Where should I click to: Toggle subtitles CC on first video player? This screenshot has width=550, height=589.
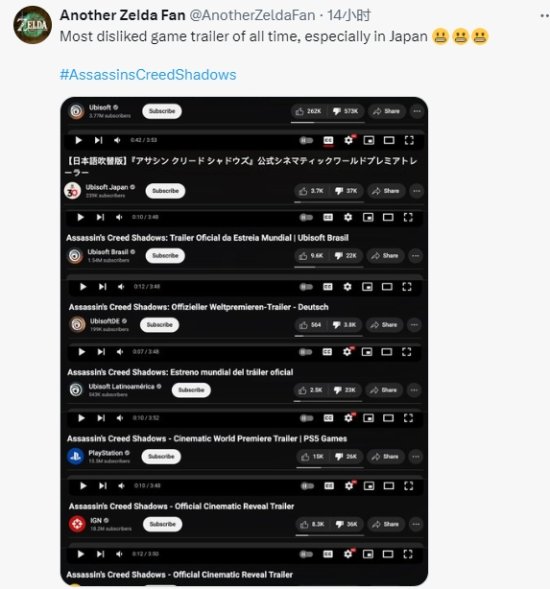point(328,140)
